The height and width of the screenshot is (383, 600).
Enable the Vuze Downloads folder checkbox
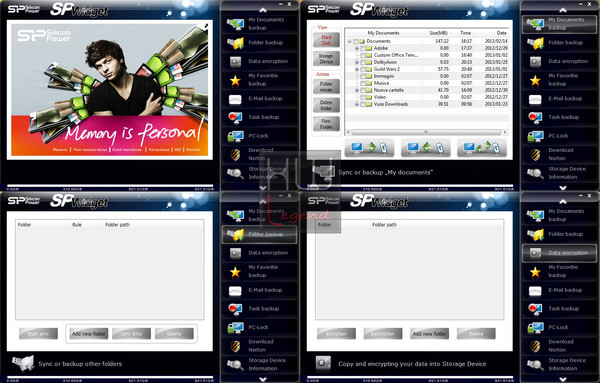tap(363, 104)
